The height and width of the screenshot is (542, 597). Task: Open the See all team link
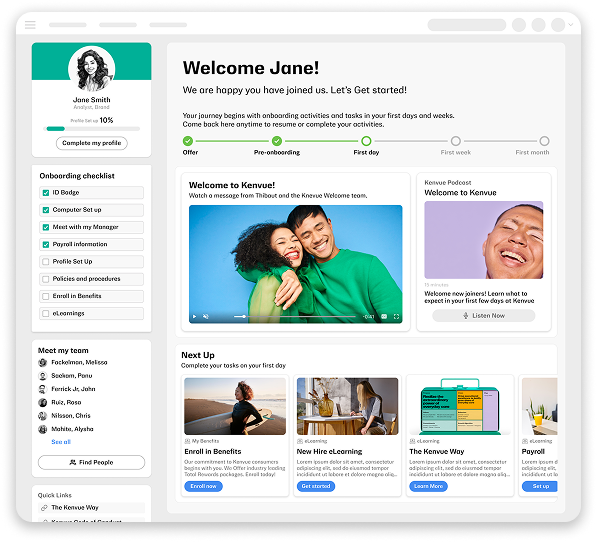(x=61, y=442)
